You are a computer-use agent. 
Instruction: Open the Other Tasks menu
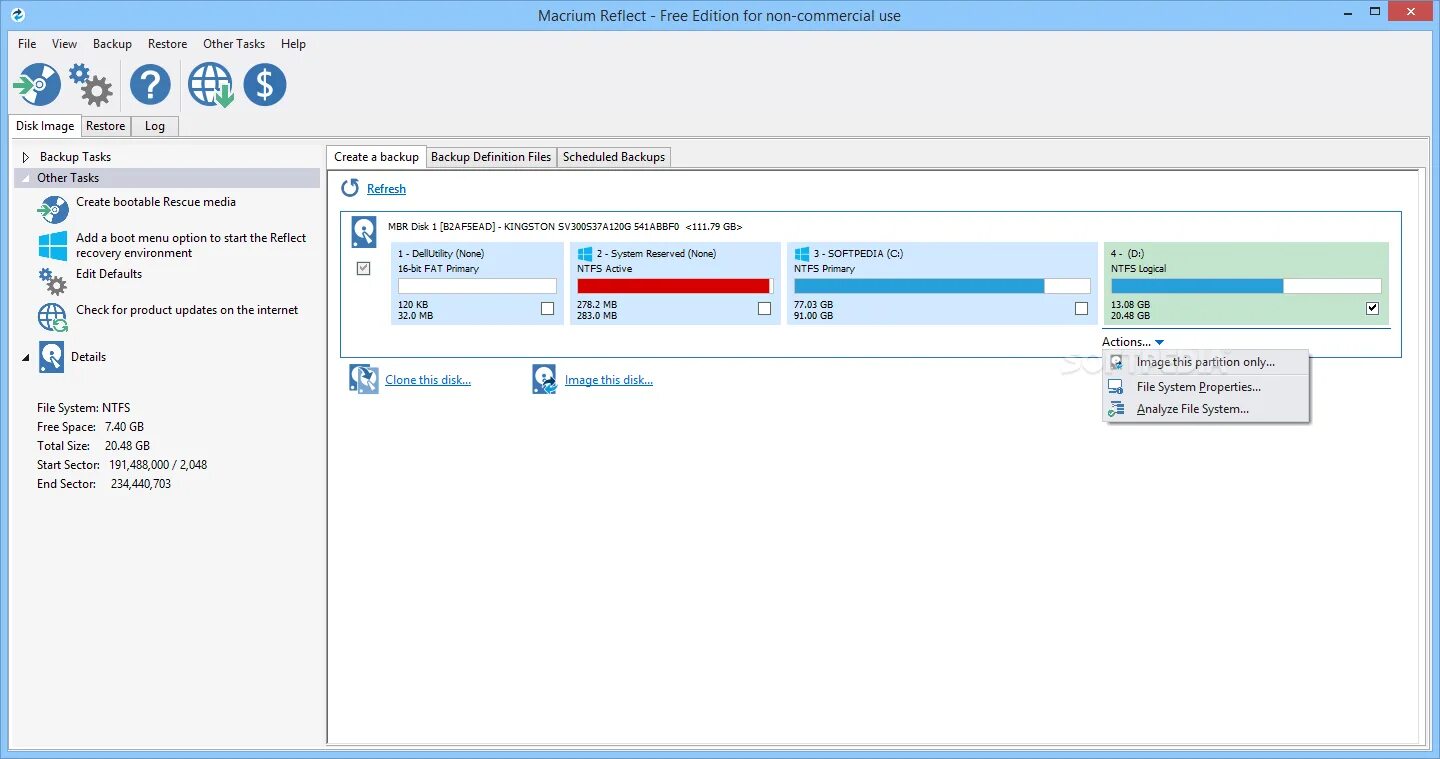coord(234,44)
